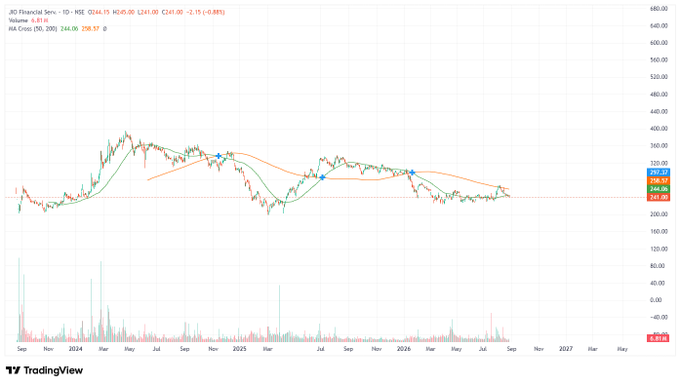Click the 520.00 price axis label

tap(659, 77)
